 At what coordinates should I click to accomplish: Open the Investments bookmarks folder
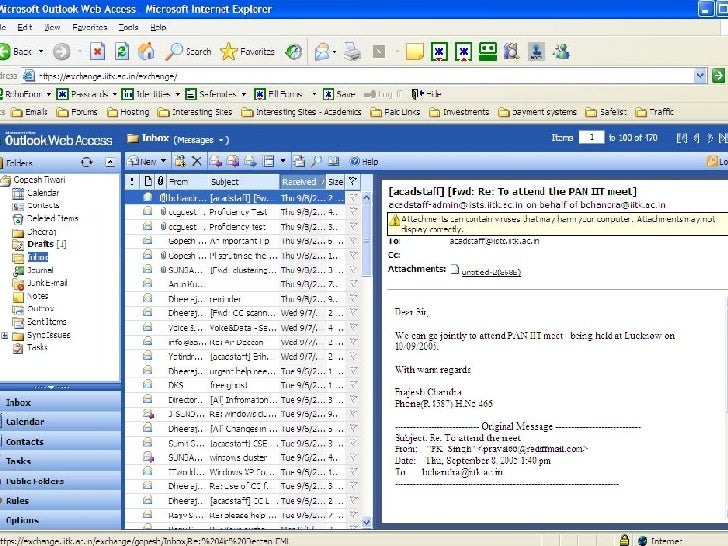point(459,112)
